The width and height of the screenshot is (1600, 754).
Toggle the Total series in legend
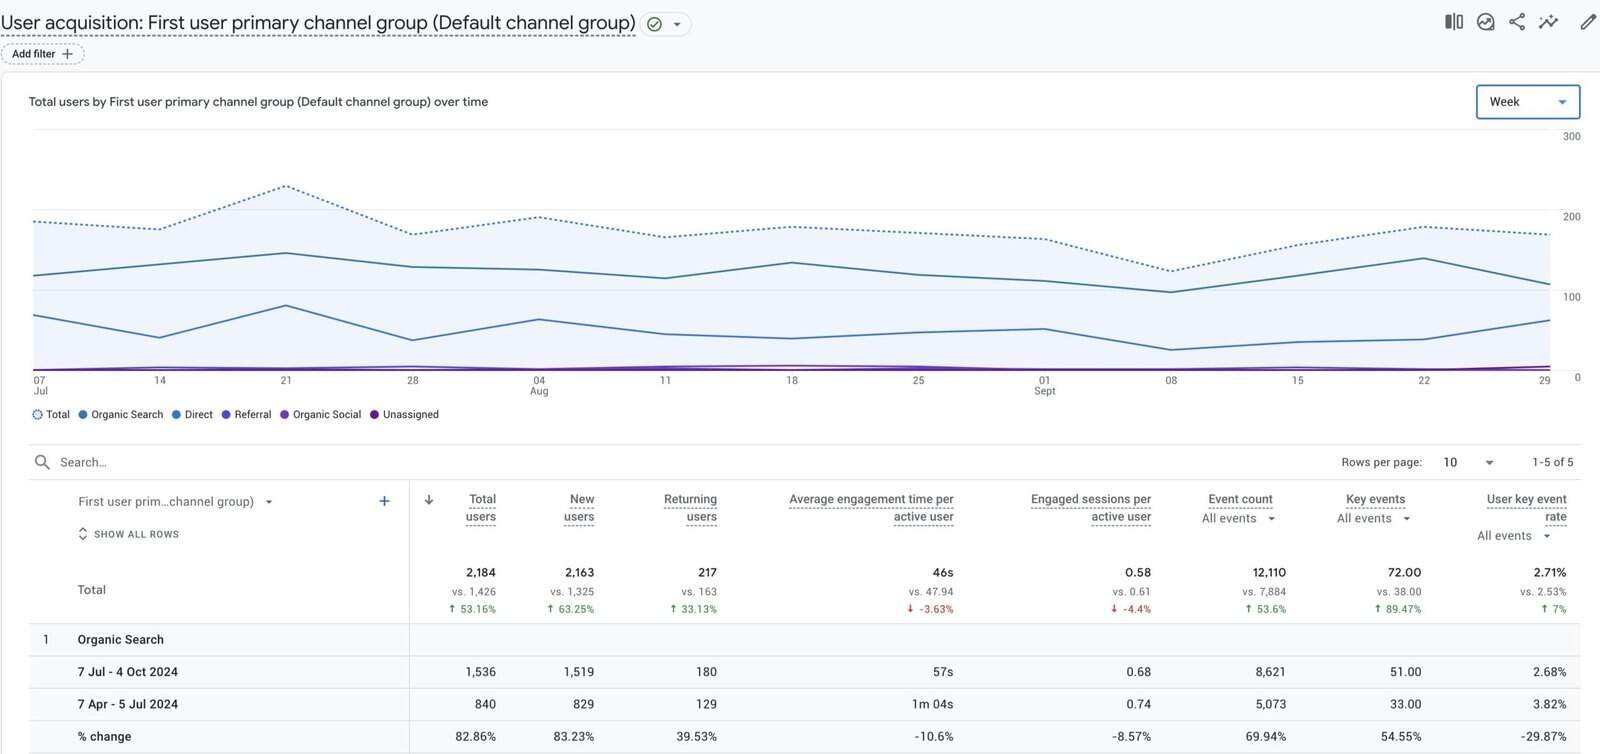(x=51, y=414)
